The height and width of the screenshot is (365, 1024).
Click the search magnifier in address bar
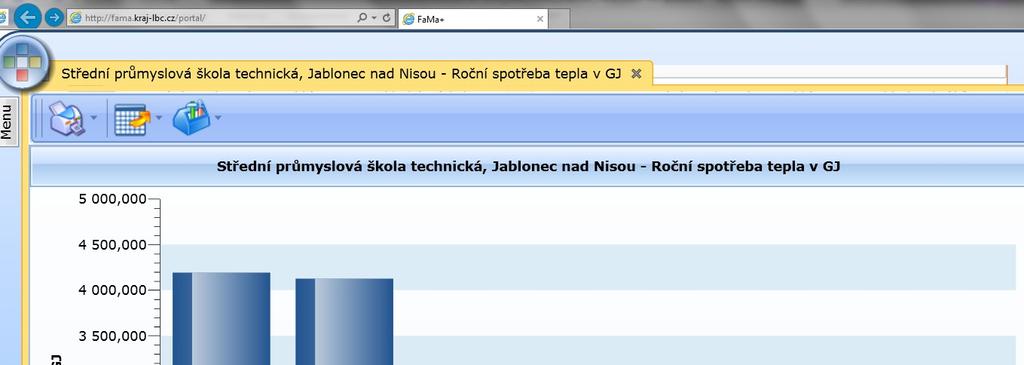[x=362, y=18]
